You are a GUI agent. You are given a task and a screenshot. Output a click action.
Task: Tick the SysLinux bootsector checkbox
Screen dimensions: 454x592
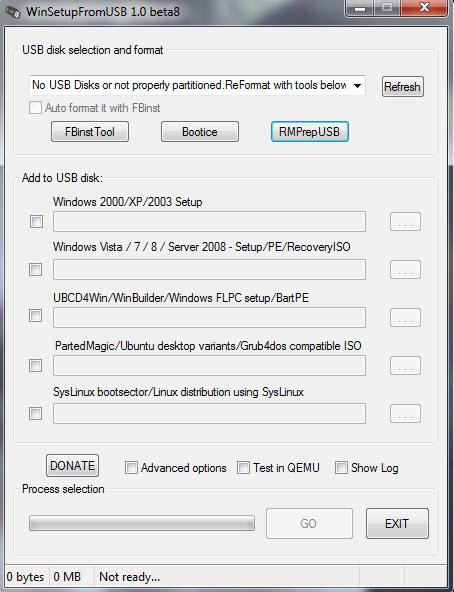(36, 413)
